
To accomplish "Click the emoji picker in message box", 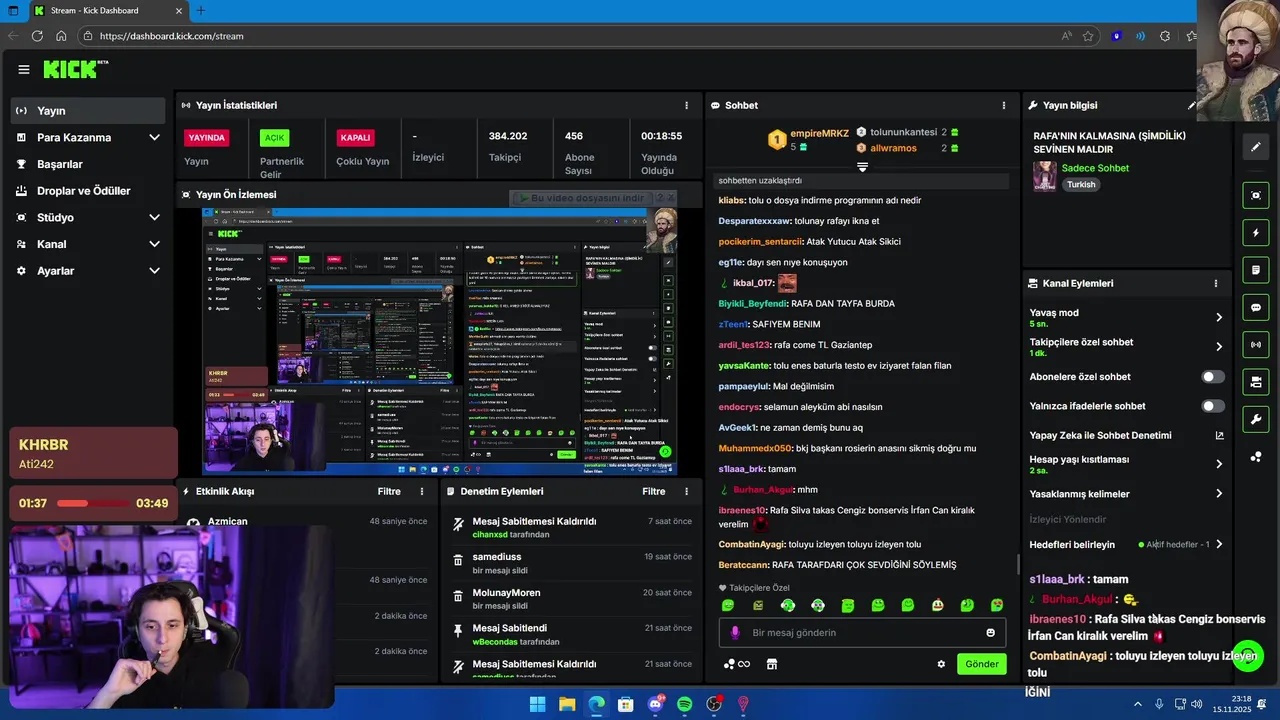I will point(991,632).
